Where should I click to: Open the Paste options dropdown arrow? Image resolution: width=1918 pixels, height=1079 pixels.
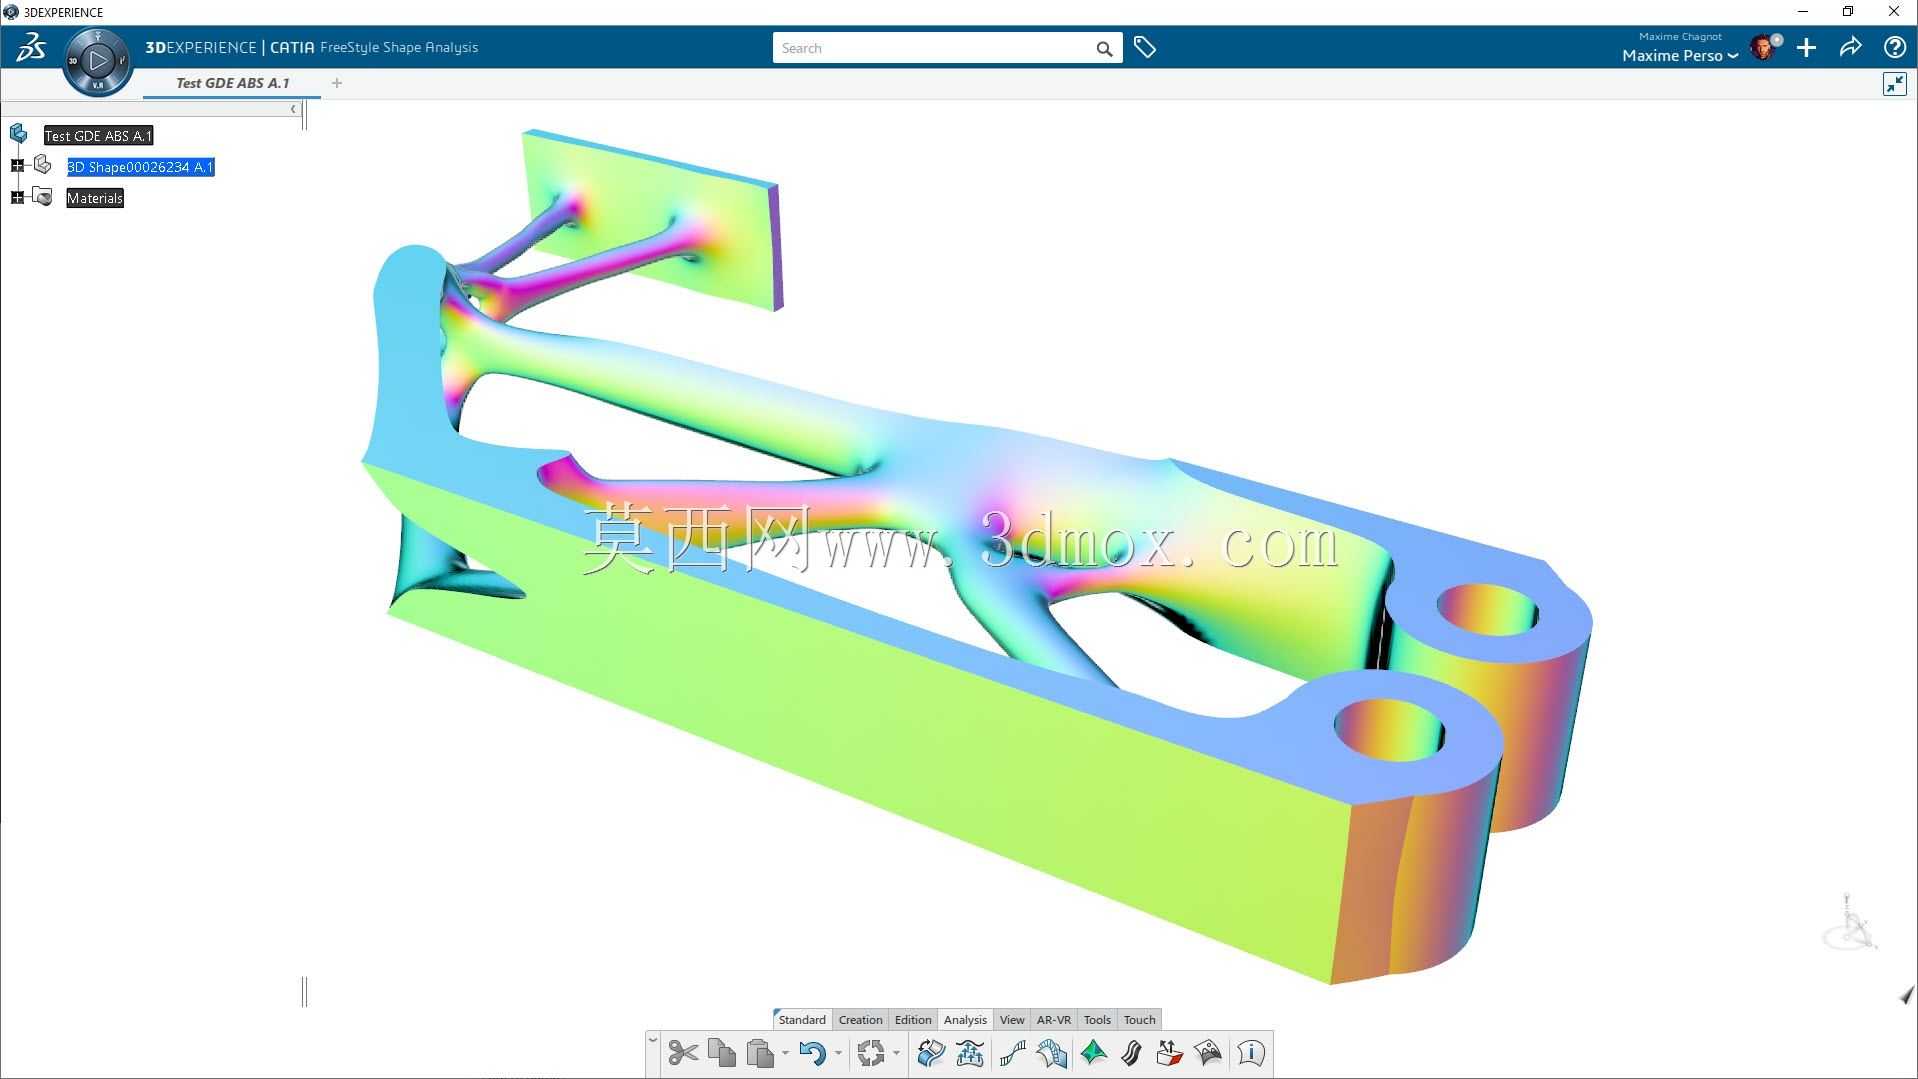(785, 1053)
